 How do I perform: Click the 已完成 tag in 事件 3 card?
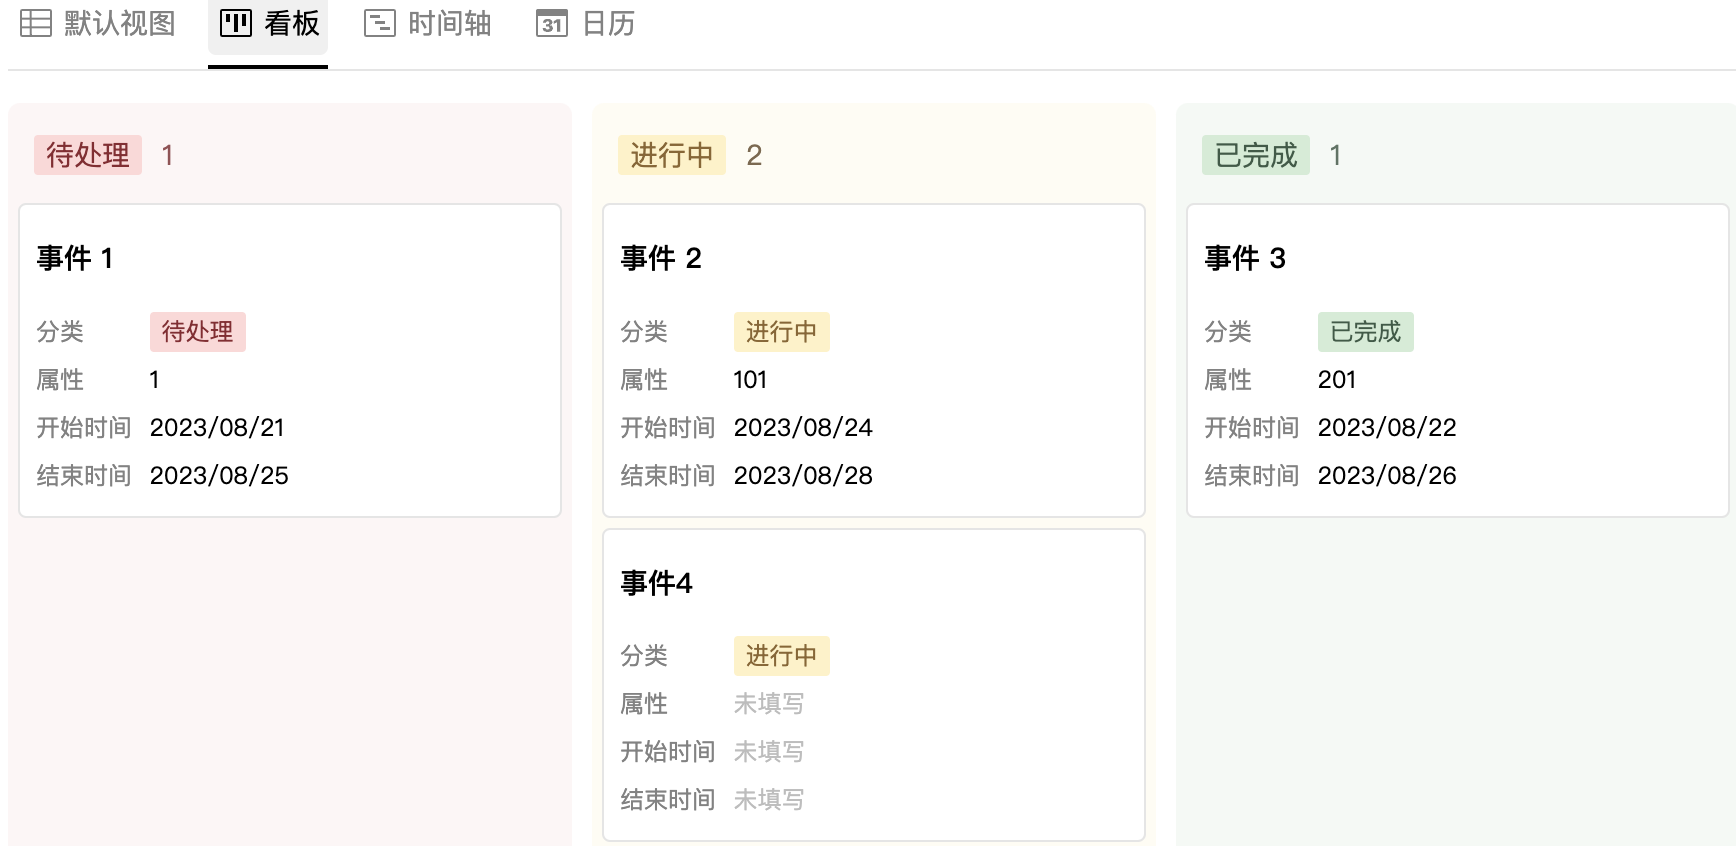tap(1366, 332)
